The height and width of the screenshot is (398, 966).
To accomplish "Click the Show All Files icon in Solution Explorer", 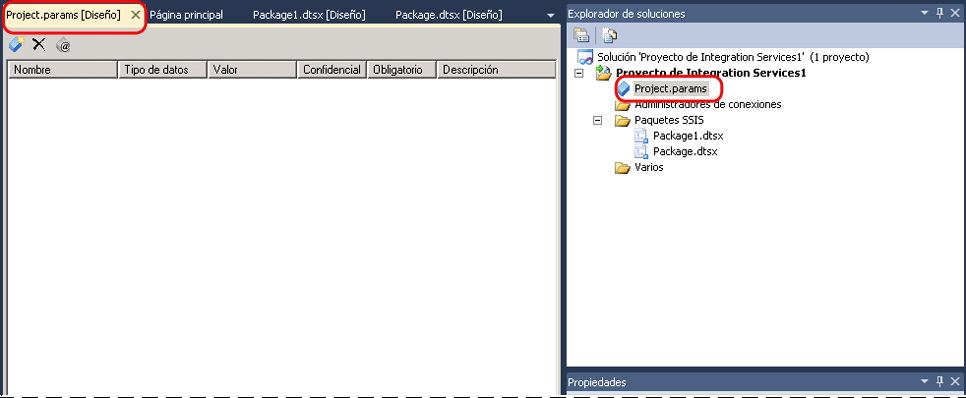I will point(609,36).
